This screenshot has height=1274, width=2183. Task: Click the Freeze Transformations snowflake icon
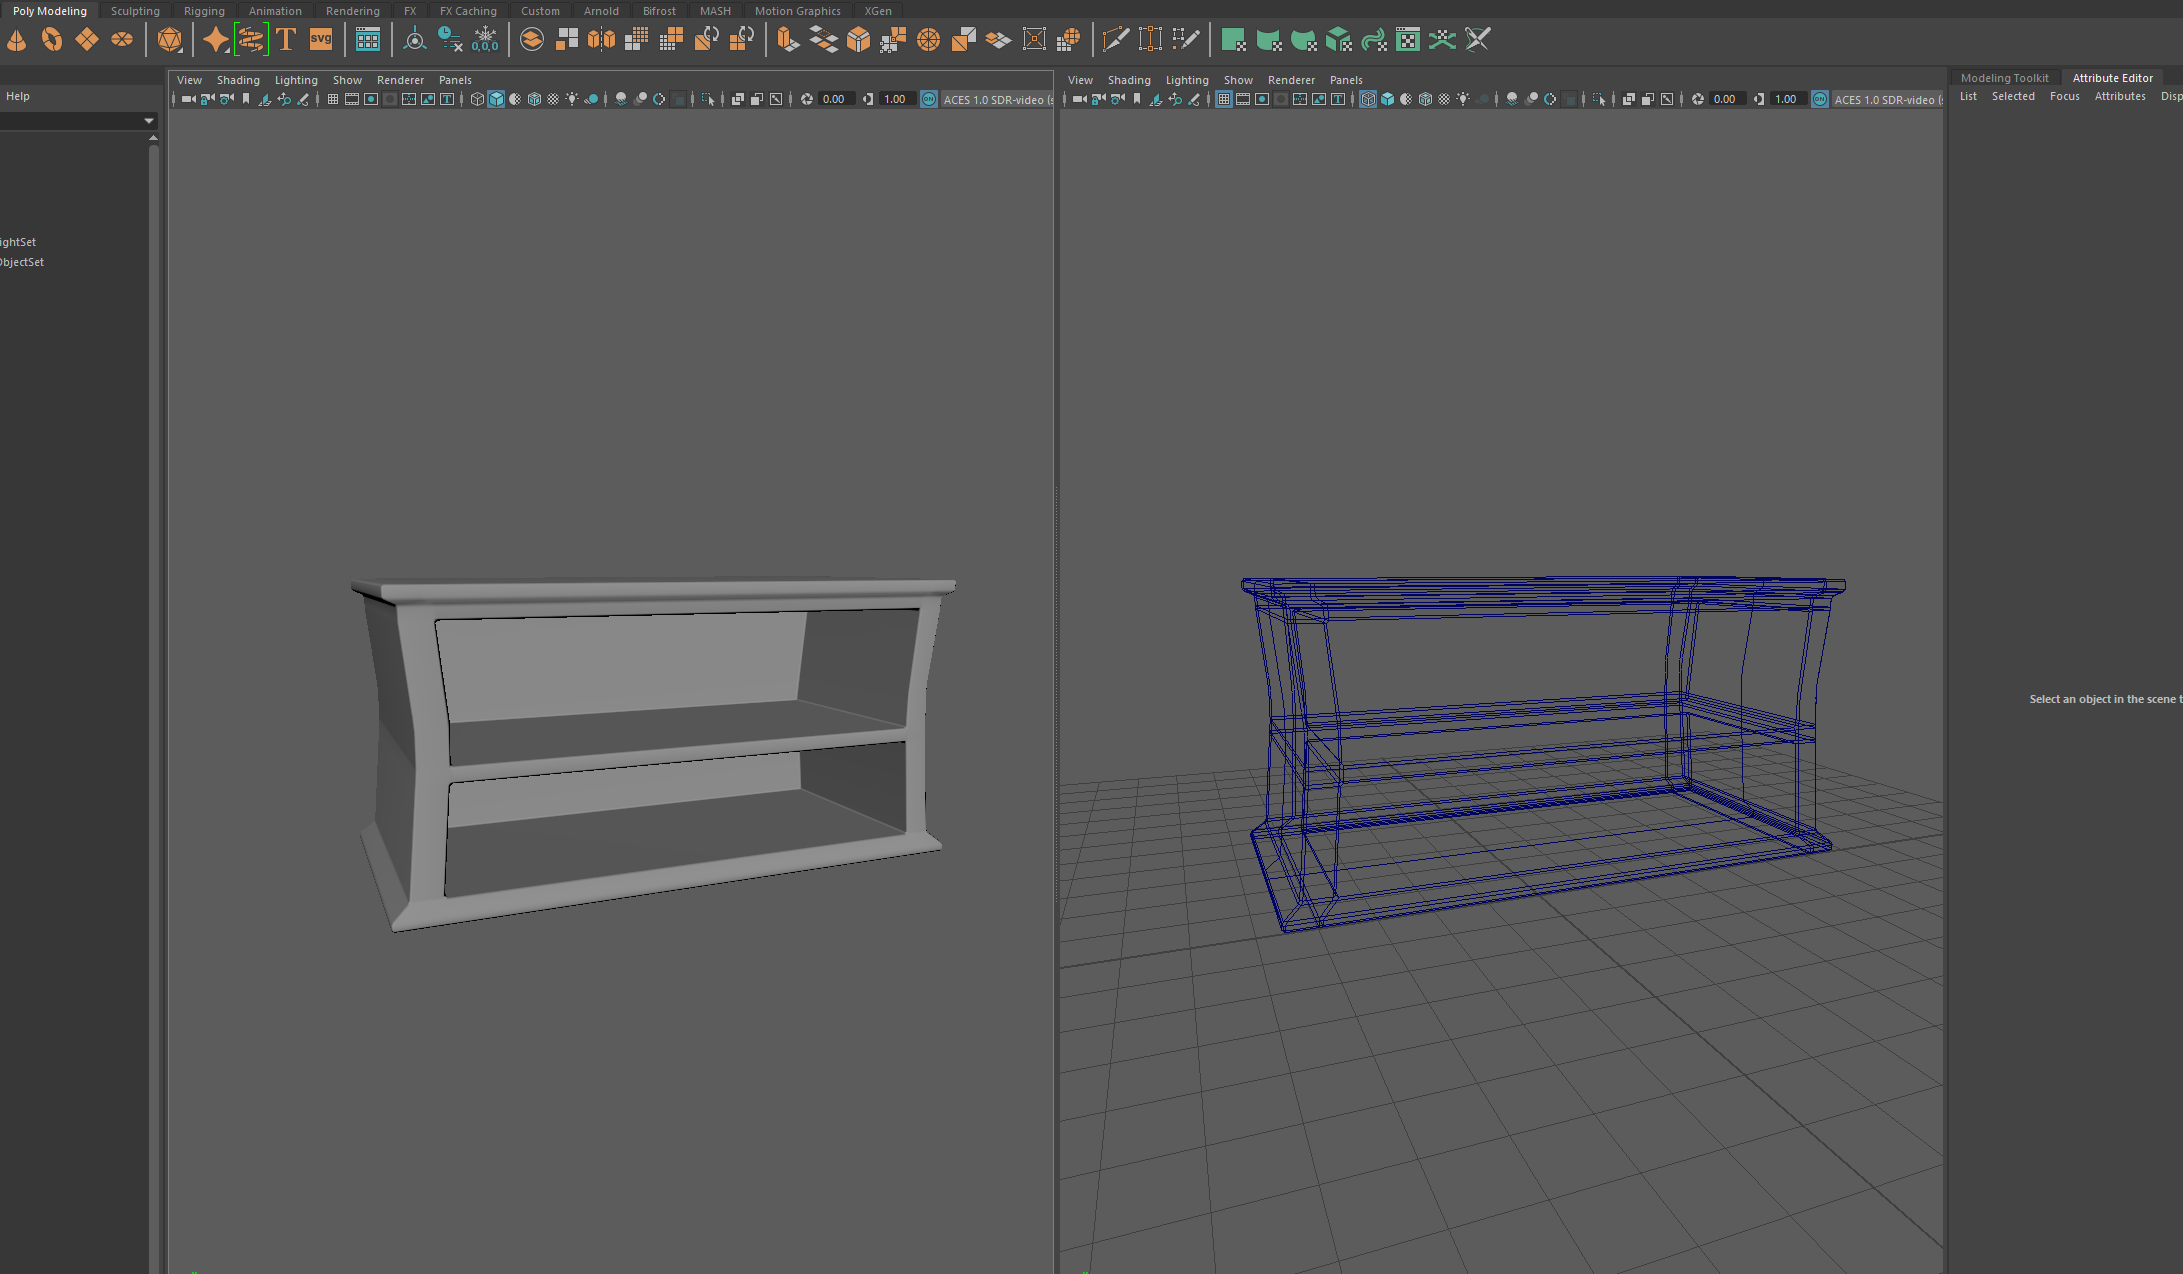(485, 40)
